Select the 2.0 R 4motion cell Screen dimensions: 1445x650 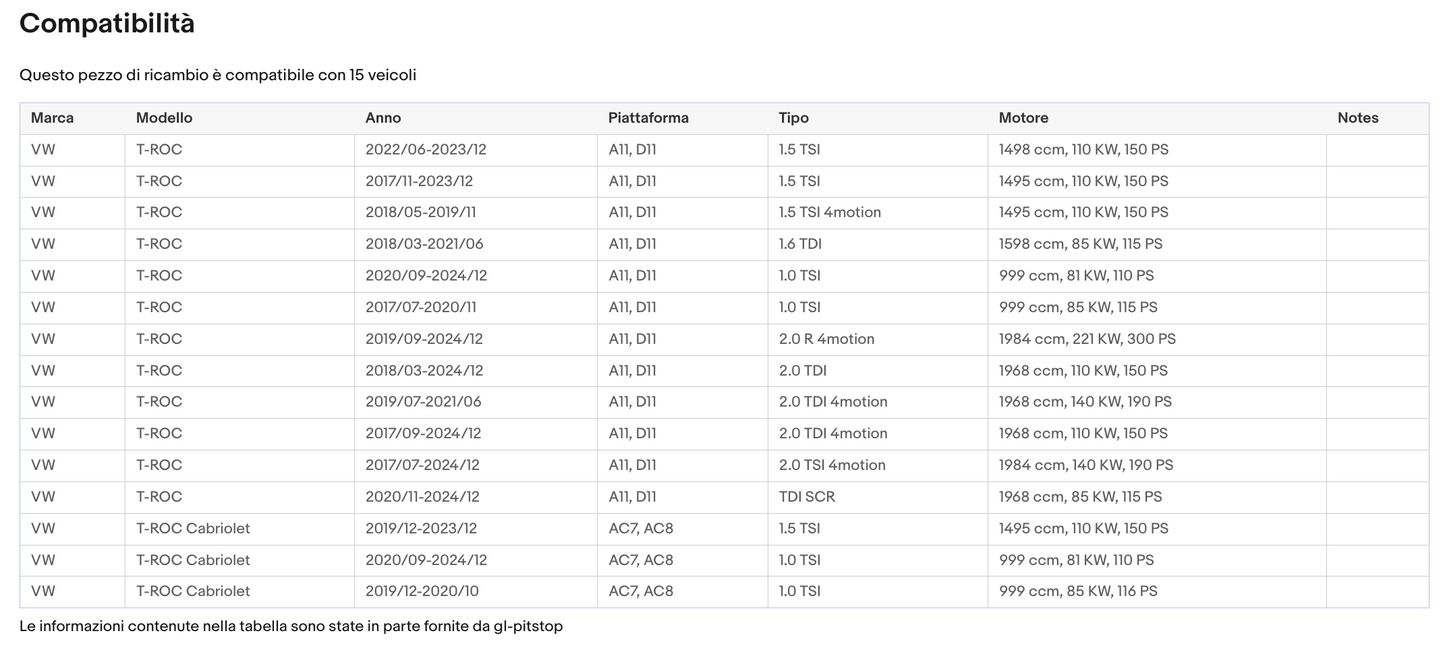tap(826, 339)
